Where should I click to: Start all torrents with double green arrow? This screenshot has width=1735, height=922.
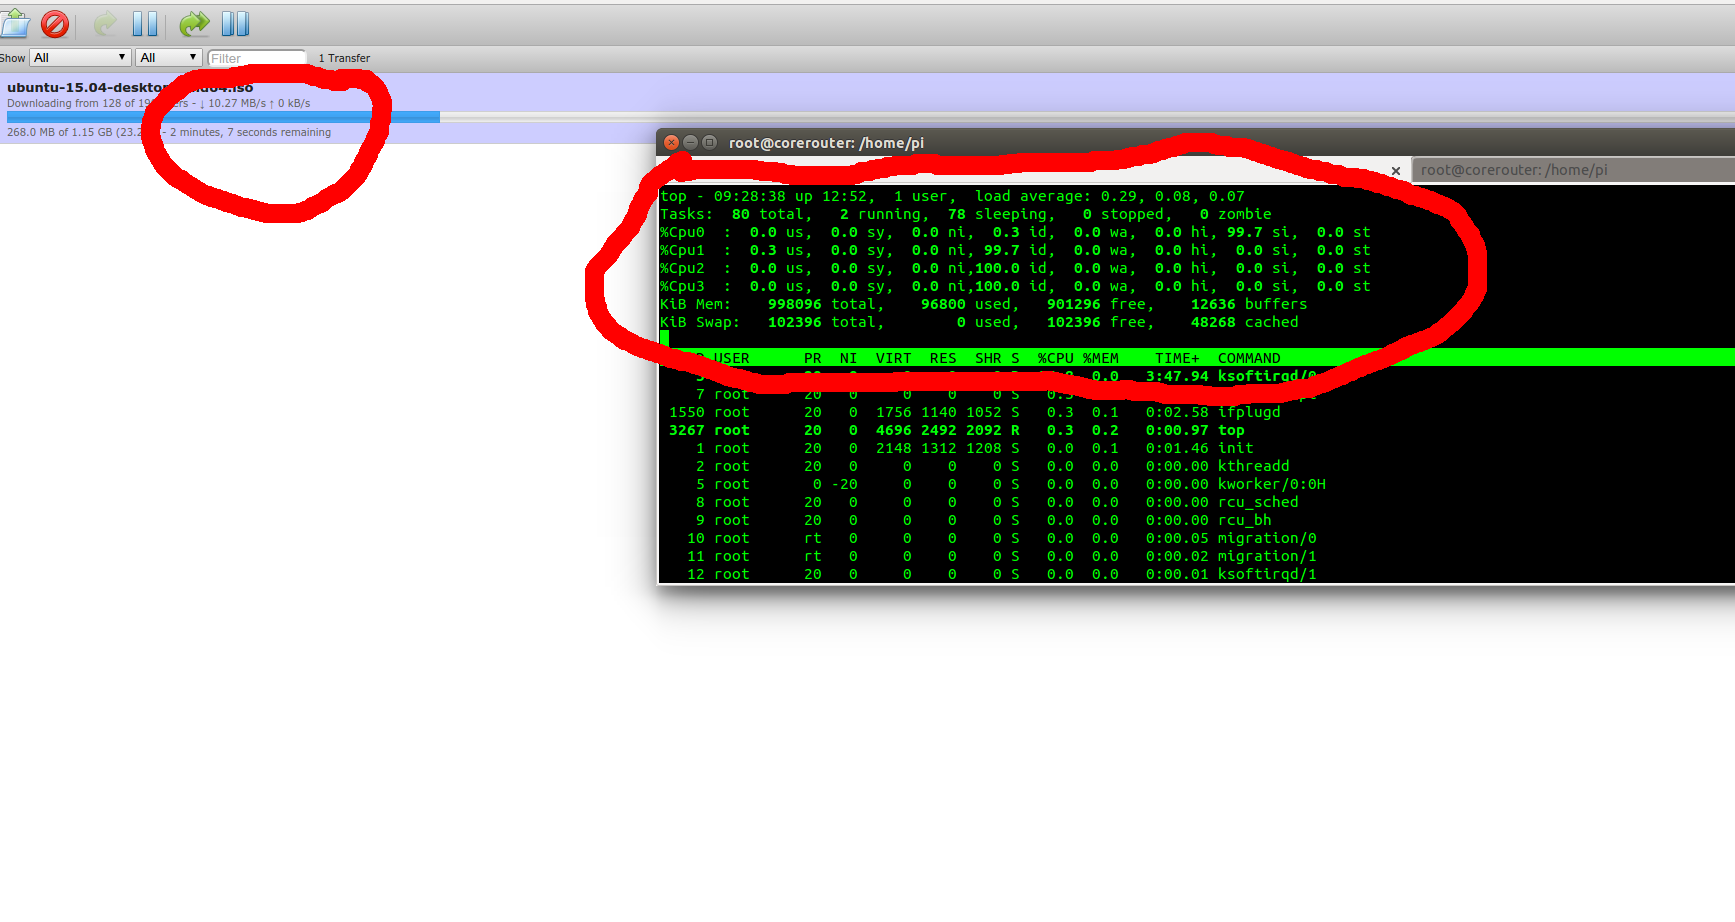point(194,23)
